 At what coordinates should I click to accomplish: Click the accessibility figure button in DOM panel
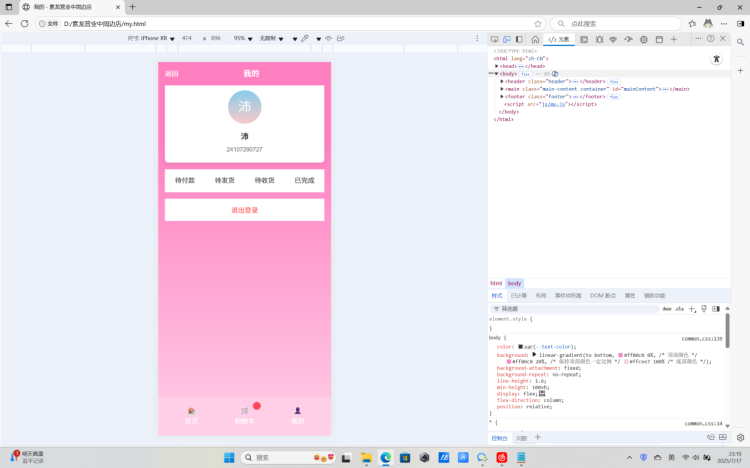[716, 59]
